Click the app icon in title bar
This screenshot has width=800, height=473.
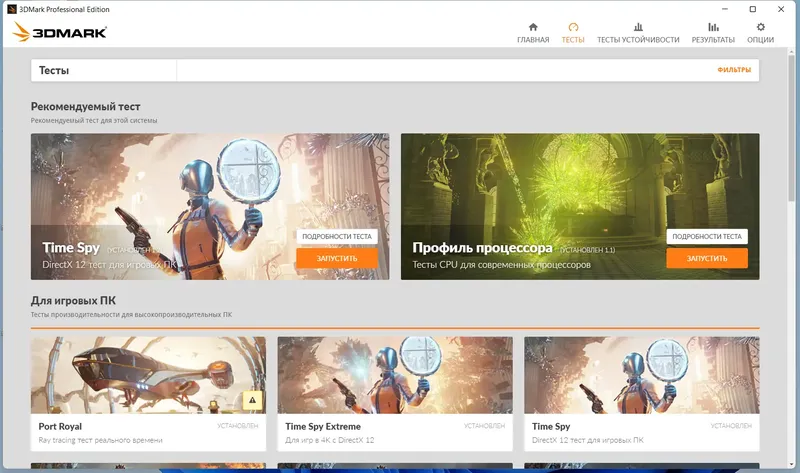pyautogui.click(x=12, y=9)
